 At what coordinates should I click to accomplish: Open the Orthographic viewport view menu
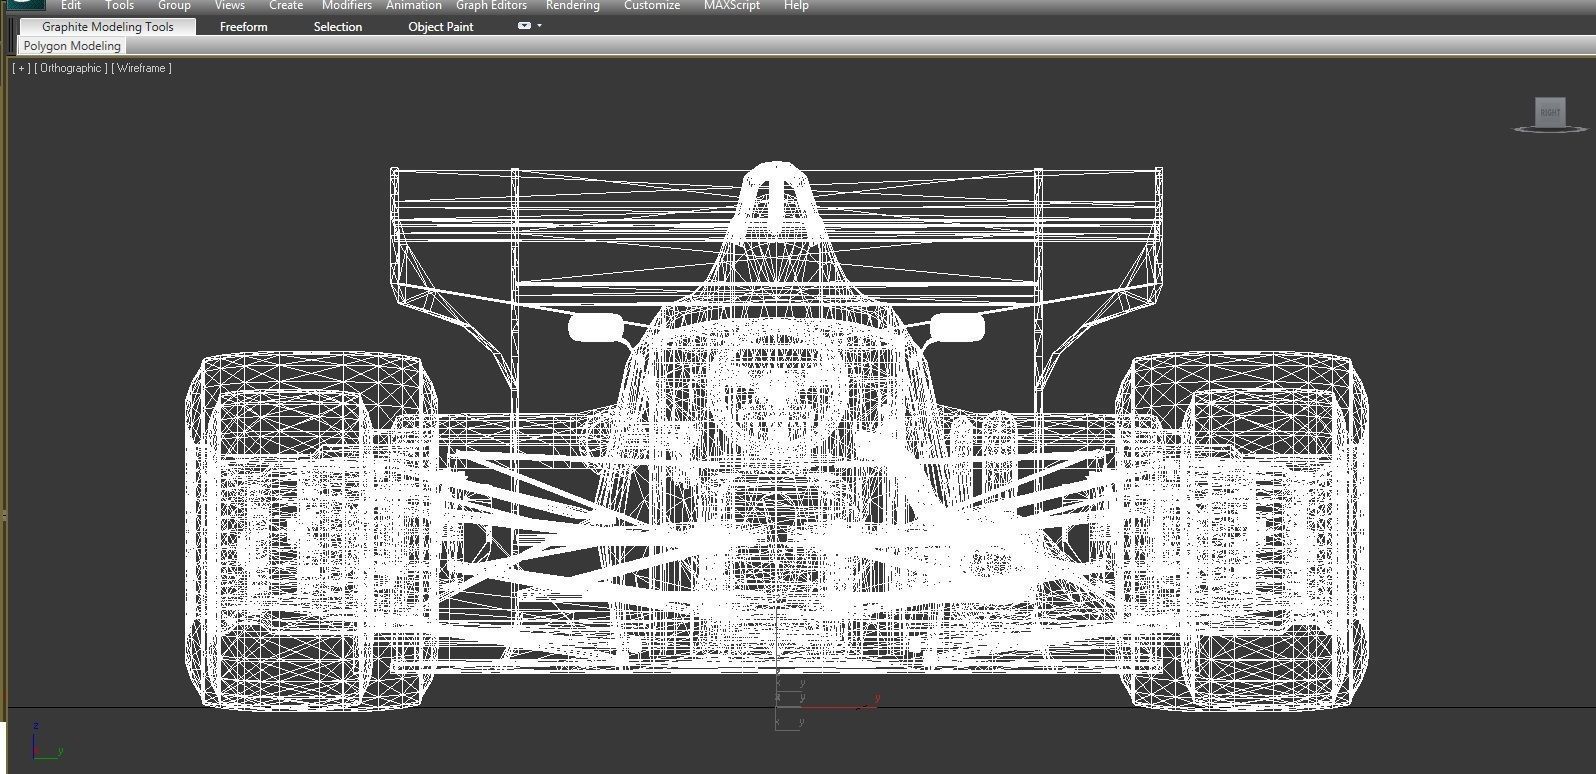[x=71, y=68]
